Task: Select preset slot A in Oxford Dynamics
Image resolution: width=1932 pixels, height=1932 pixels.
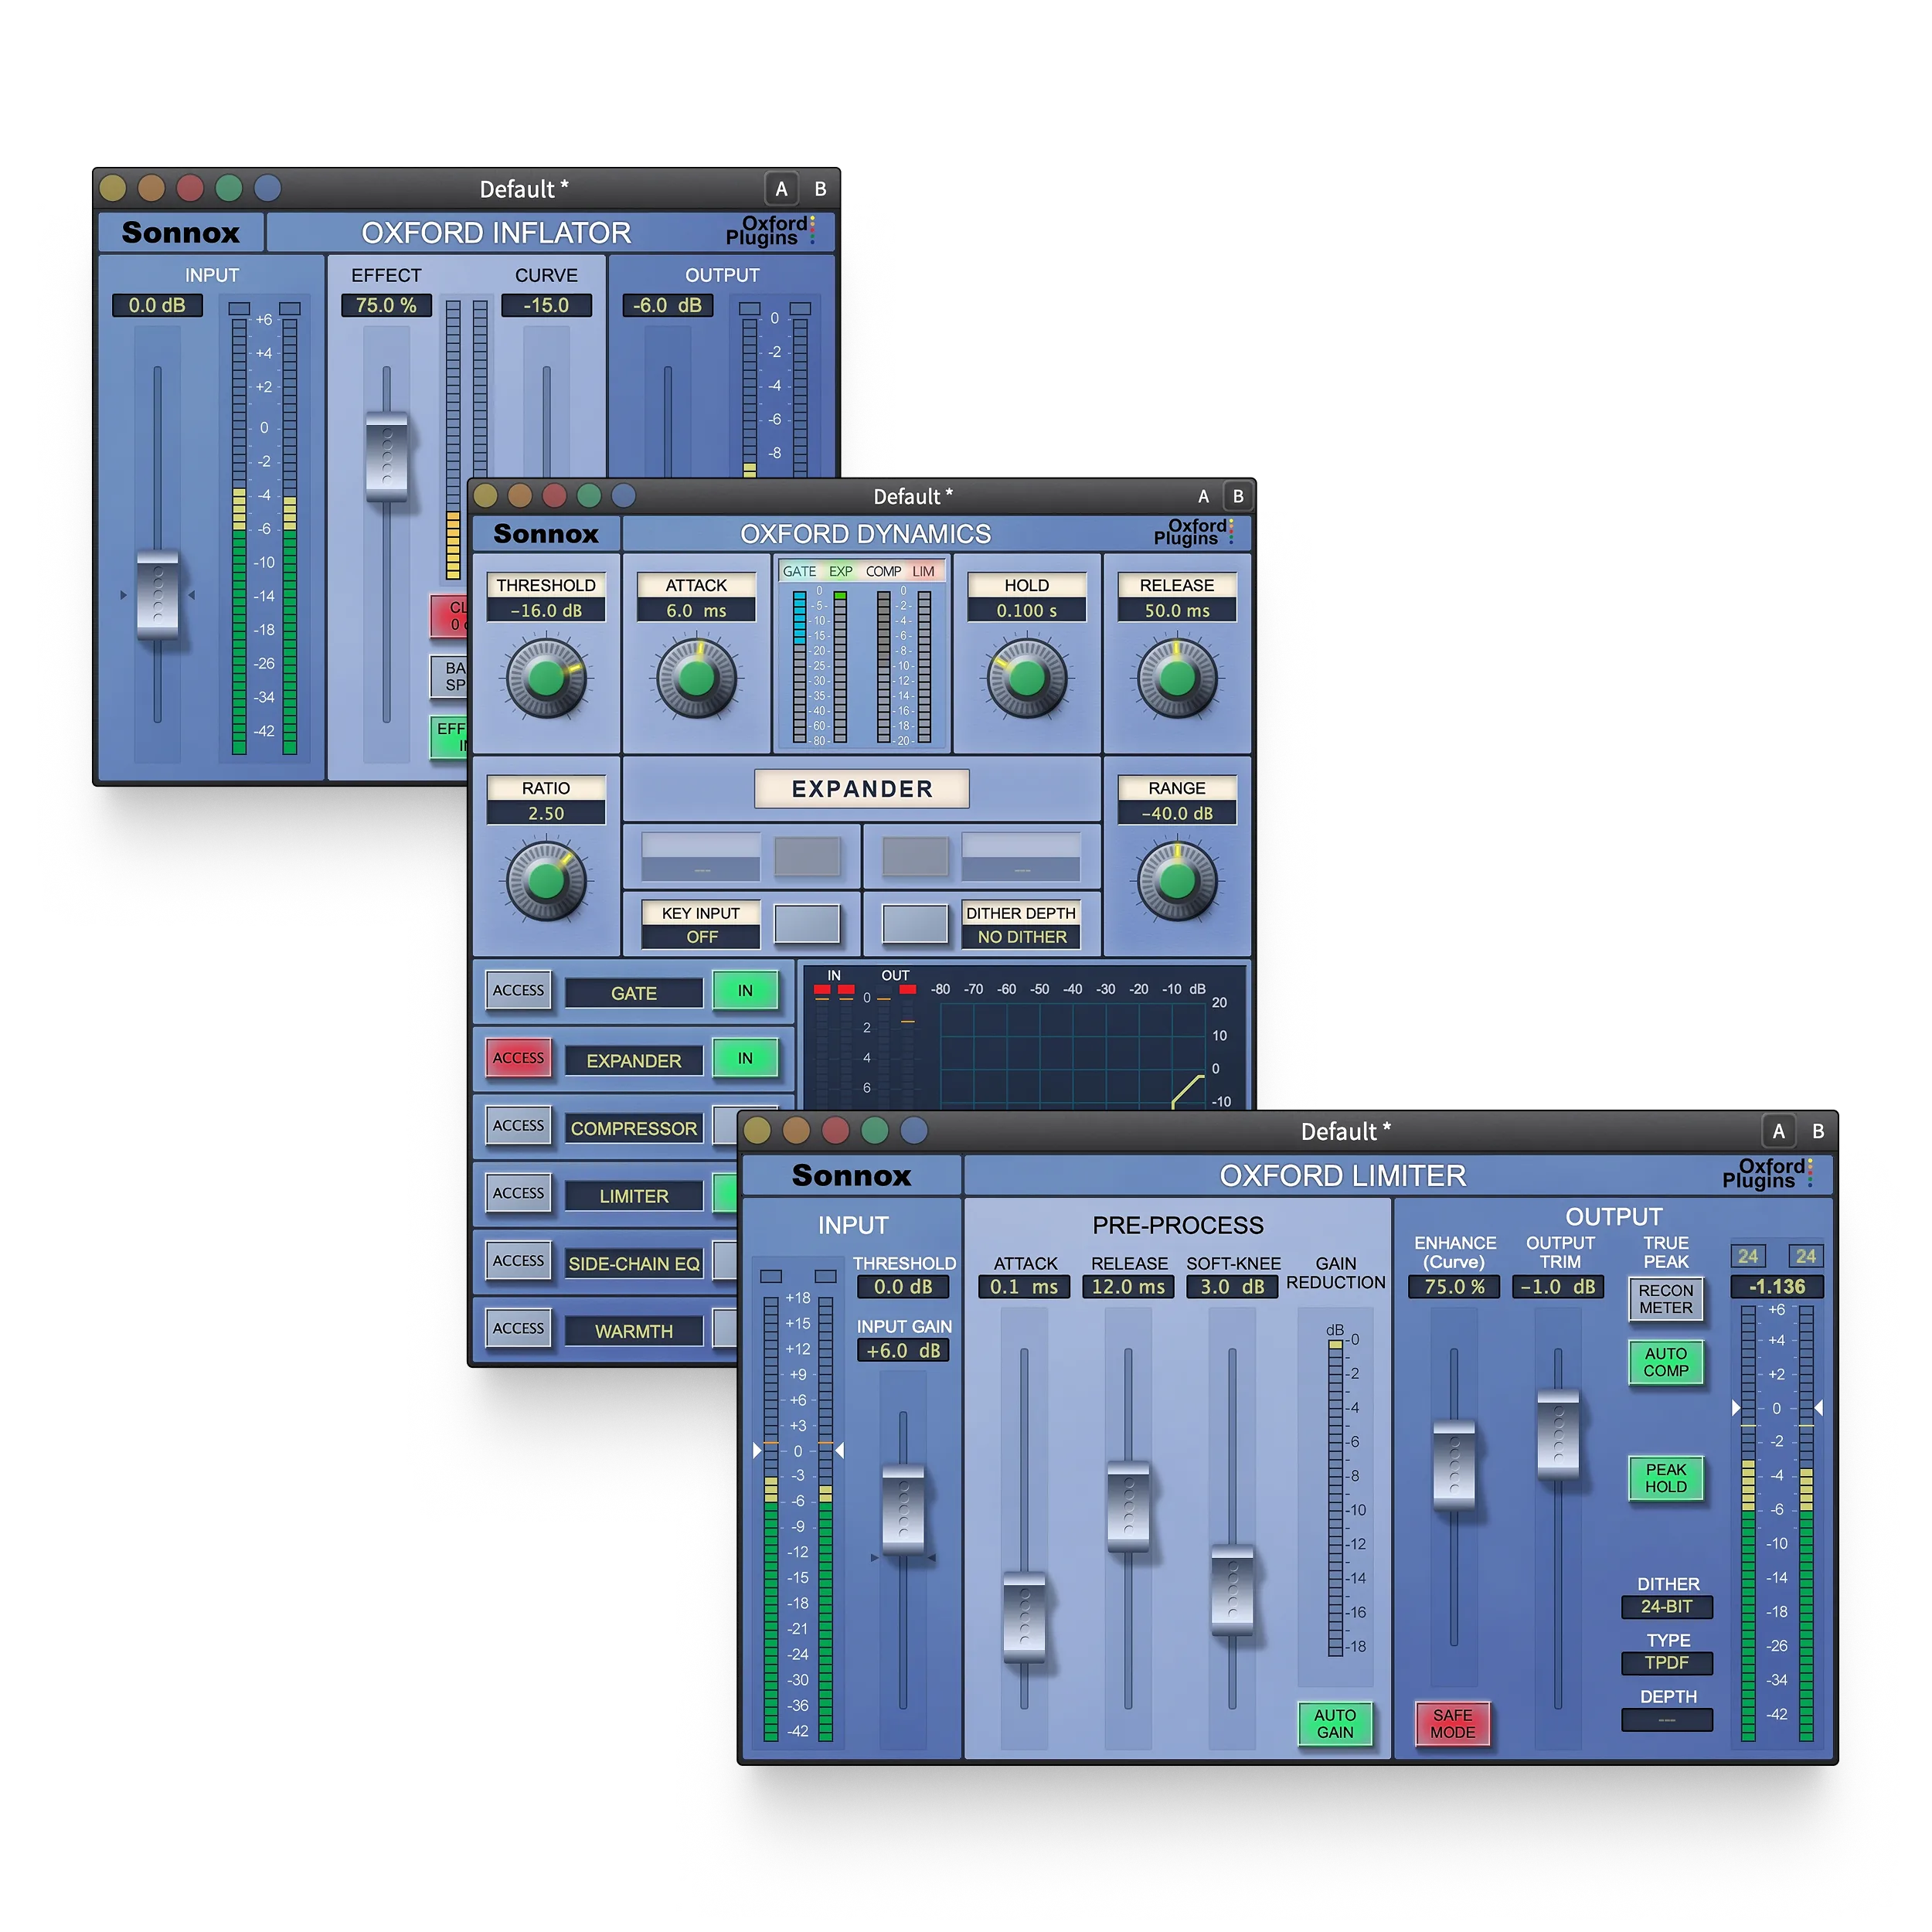Action: (1203, 496)
